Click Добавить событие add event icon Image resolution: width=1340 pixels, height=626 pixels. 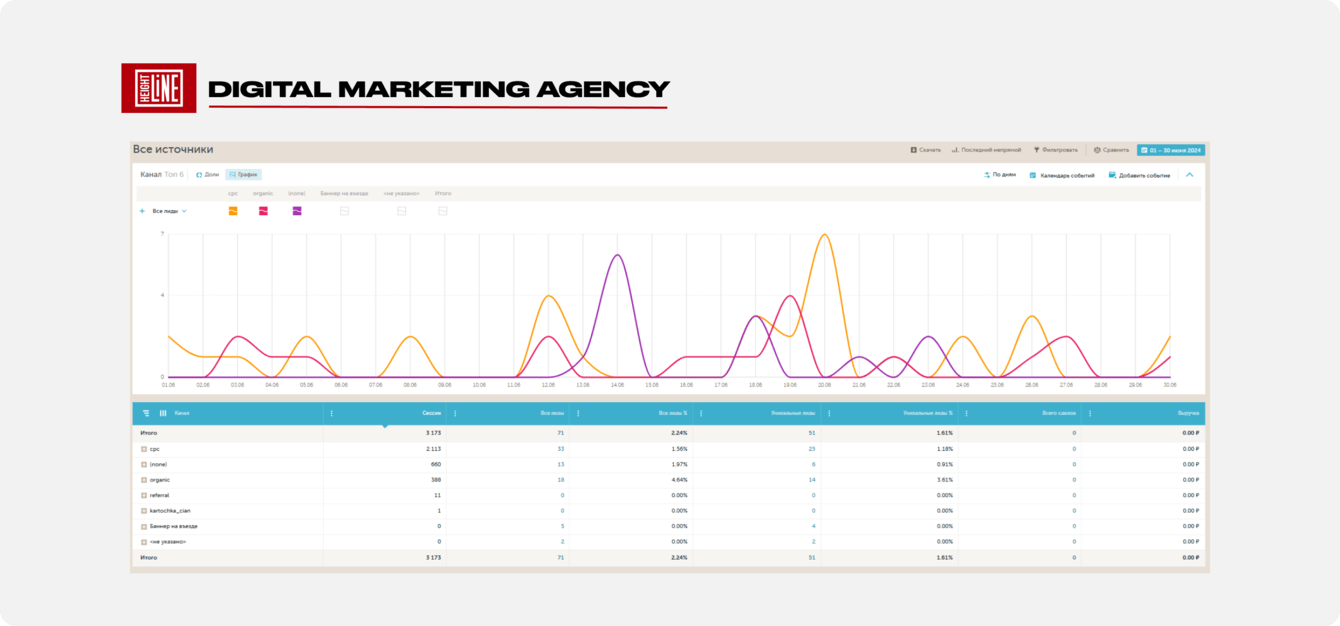point(1113,175)
